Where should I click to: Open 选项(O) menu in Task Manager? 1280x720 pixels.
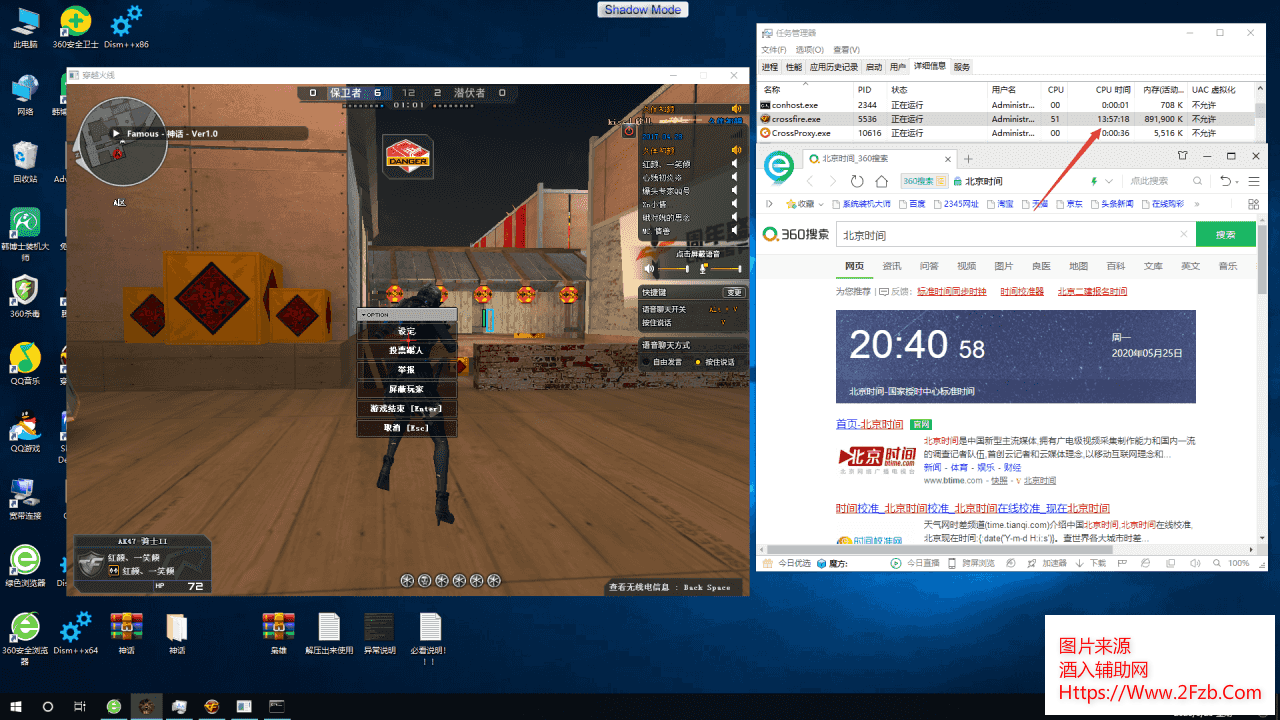(x=810, y=49)
